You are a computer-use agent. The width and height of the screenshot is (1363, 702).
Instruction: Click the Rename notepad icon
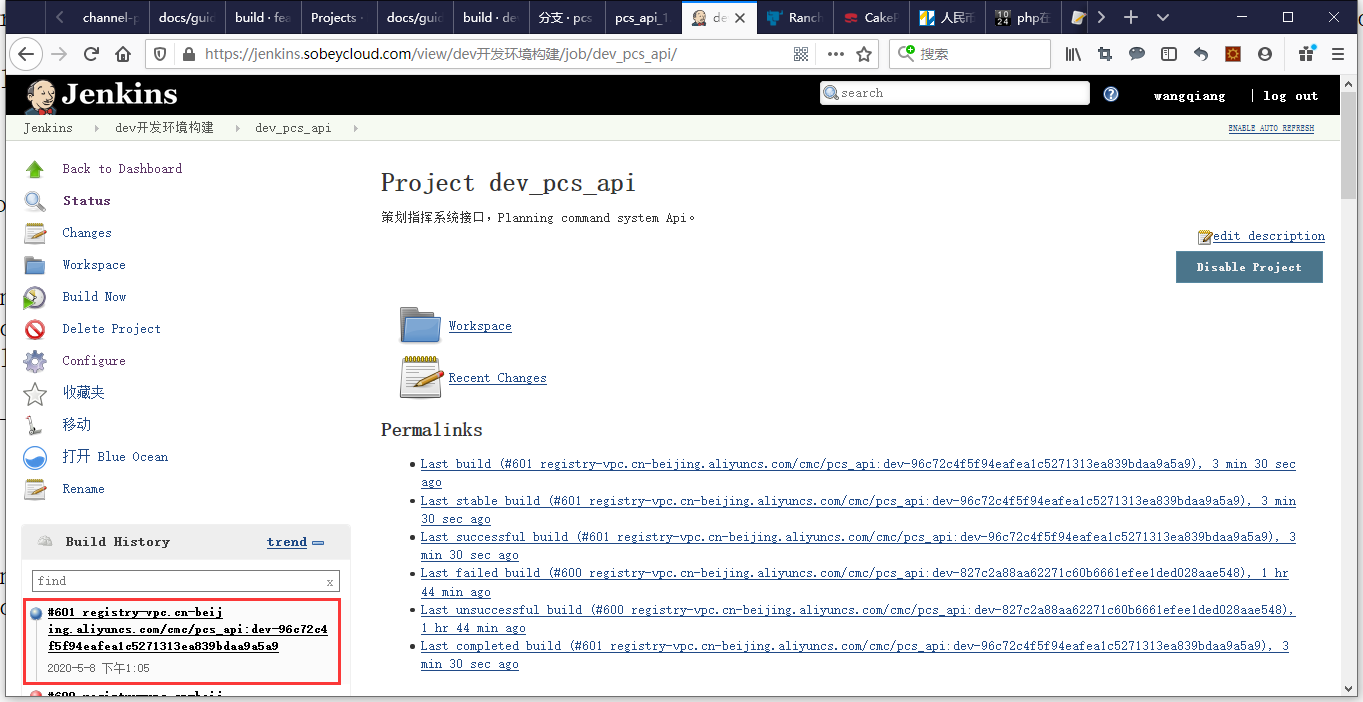coord(35,489)
